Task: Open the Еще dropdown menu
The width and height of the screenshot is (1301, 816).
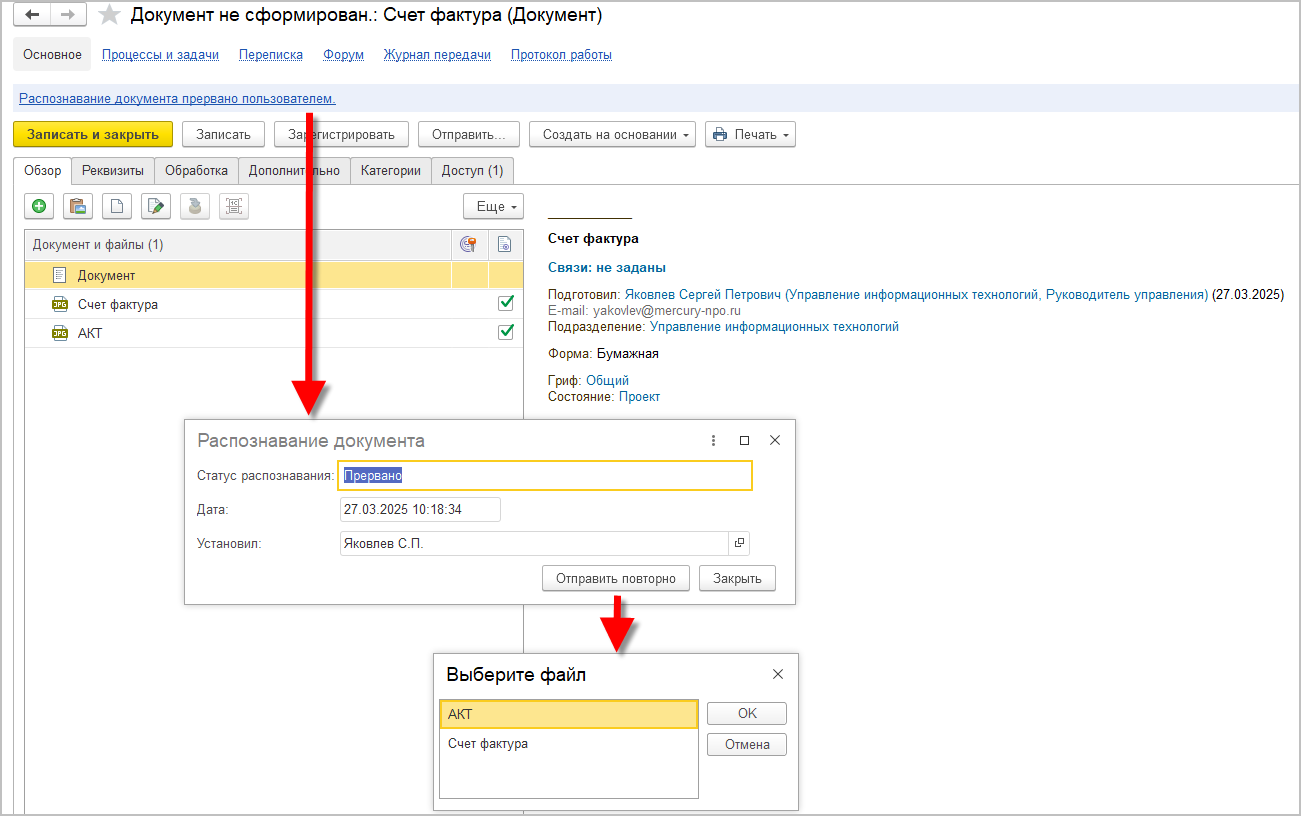Action: click(x=493, y=207)
